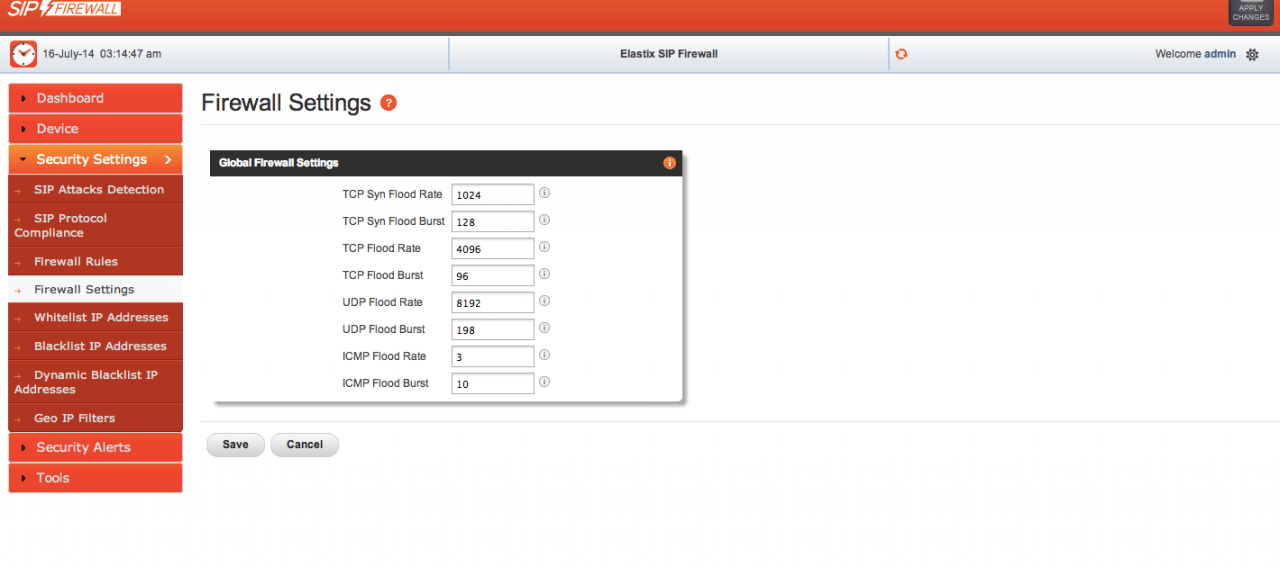Screen dimensions: 1280x567
Task: Collapse the Security Settings section
Action: (95, 159)
